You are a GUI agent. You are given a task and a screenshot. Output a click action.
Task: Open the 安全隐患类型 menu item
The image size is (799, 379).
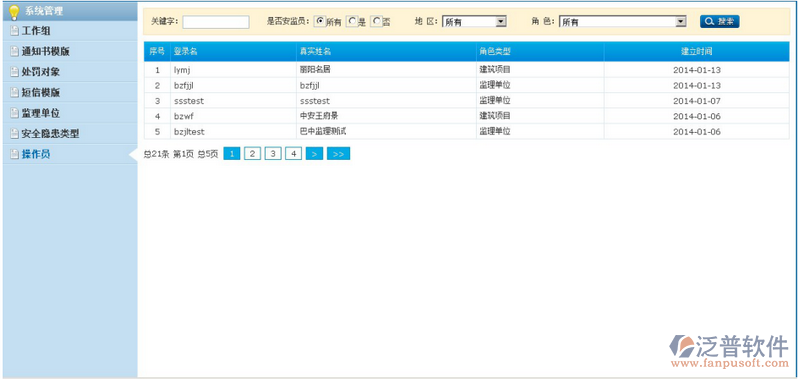(x=50, y=134)
